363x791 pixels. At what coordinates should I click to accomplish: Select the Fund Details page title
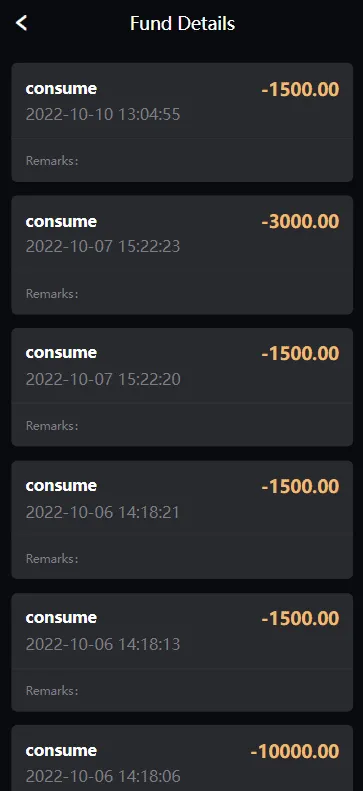[183, 23]
